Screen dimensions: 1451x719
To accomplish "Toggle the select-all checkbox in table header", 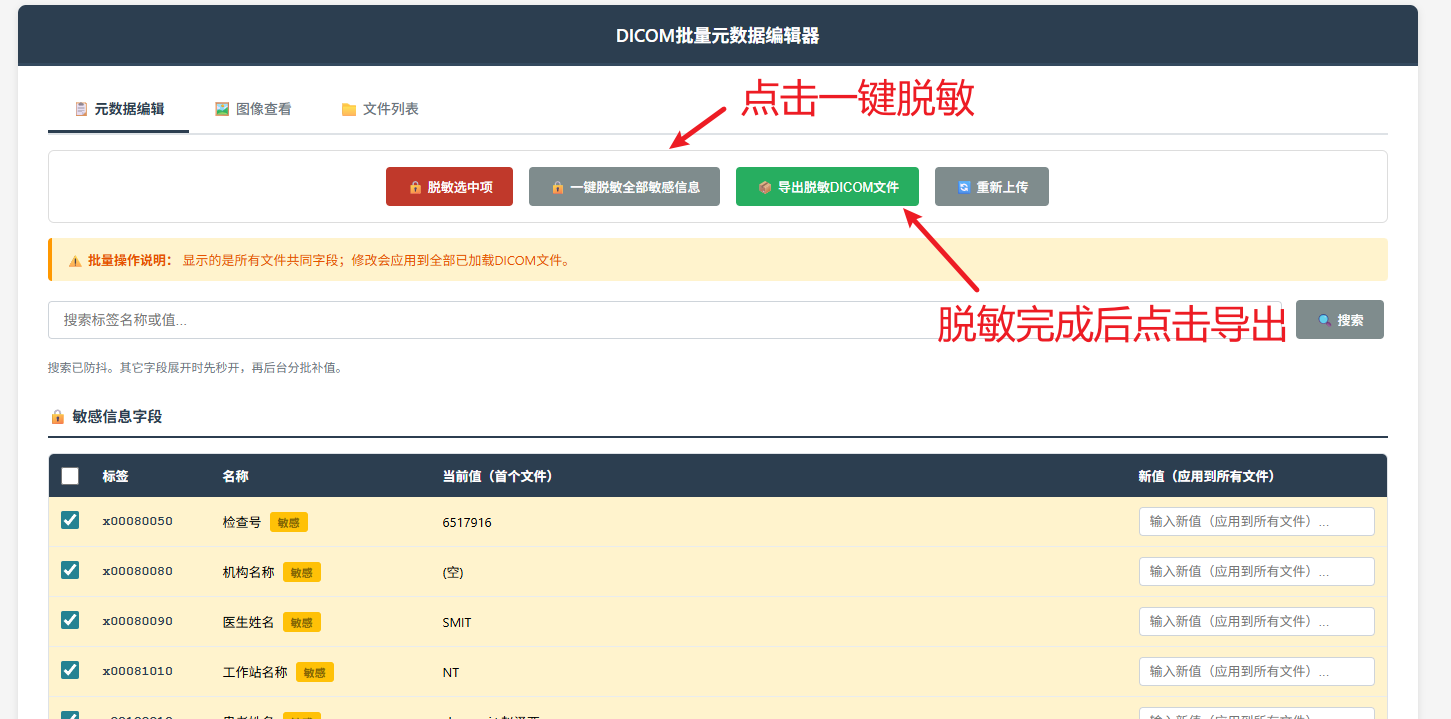I will point(70,476).
